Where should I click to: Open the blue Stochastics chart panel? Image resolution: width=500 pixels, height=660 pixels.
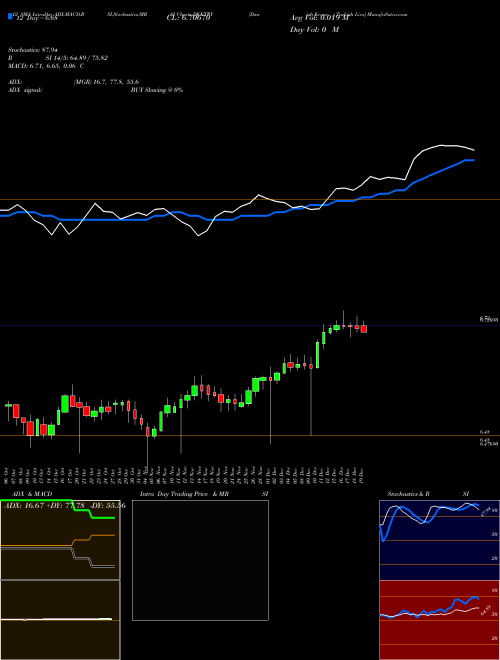[439, 540]
